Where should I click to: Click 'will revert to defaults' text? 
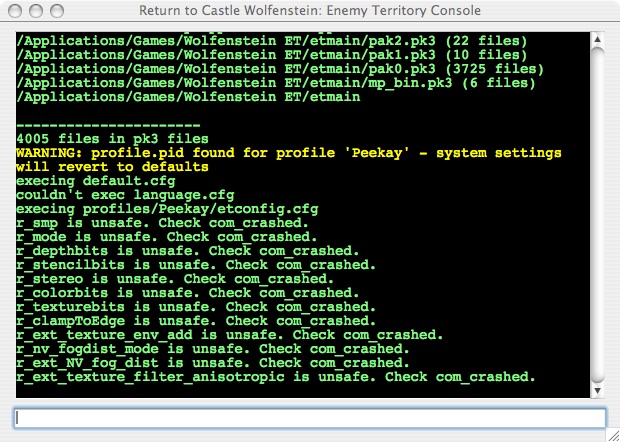[x=112, y=167]
